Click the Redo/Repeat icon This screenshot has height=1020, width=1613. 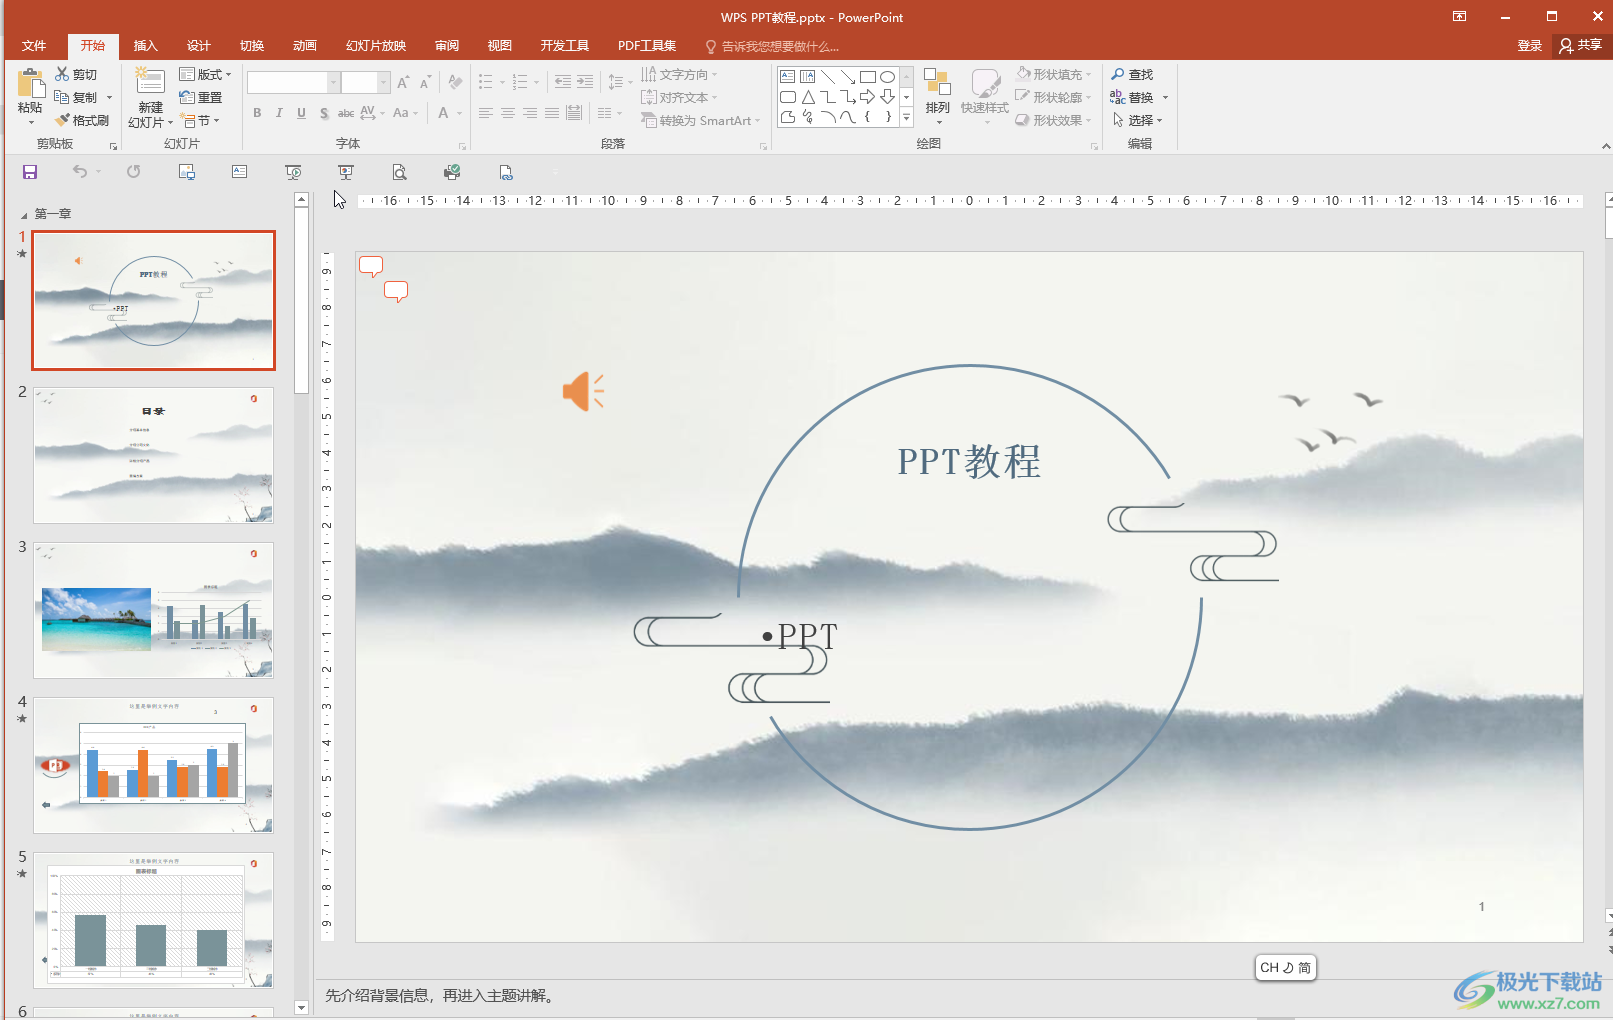[134, 172]
